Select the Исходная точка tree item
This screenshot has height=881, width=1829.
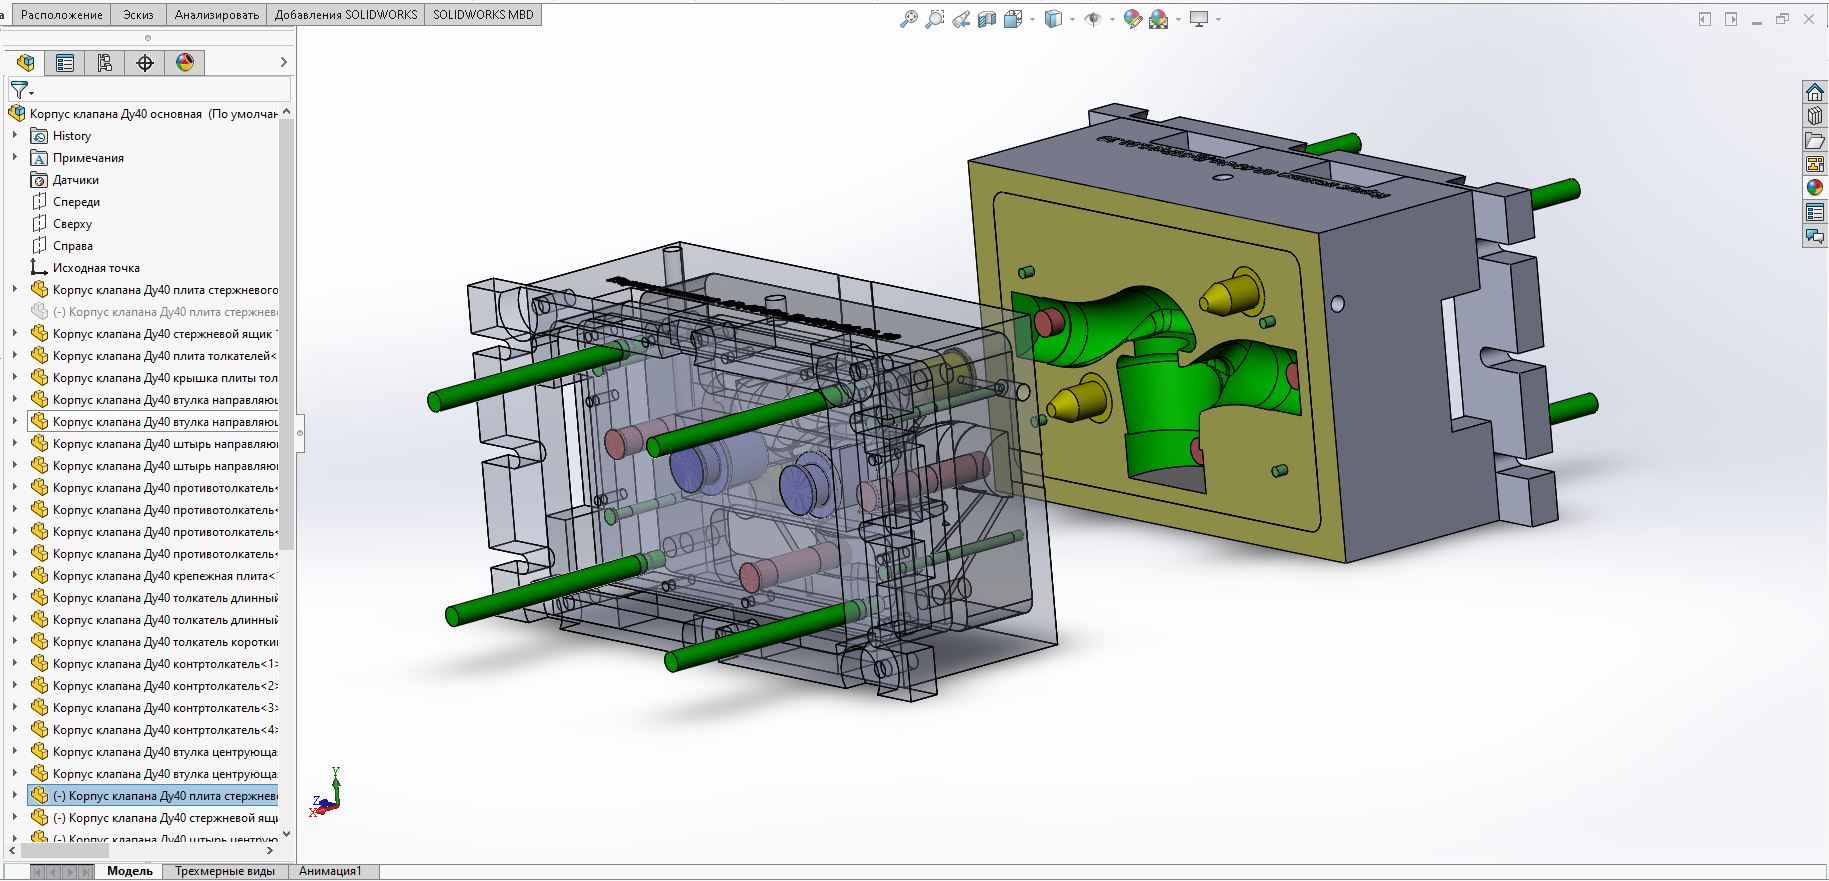pyautogui.click(x=96, y=268)
